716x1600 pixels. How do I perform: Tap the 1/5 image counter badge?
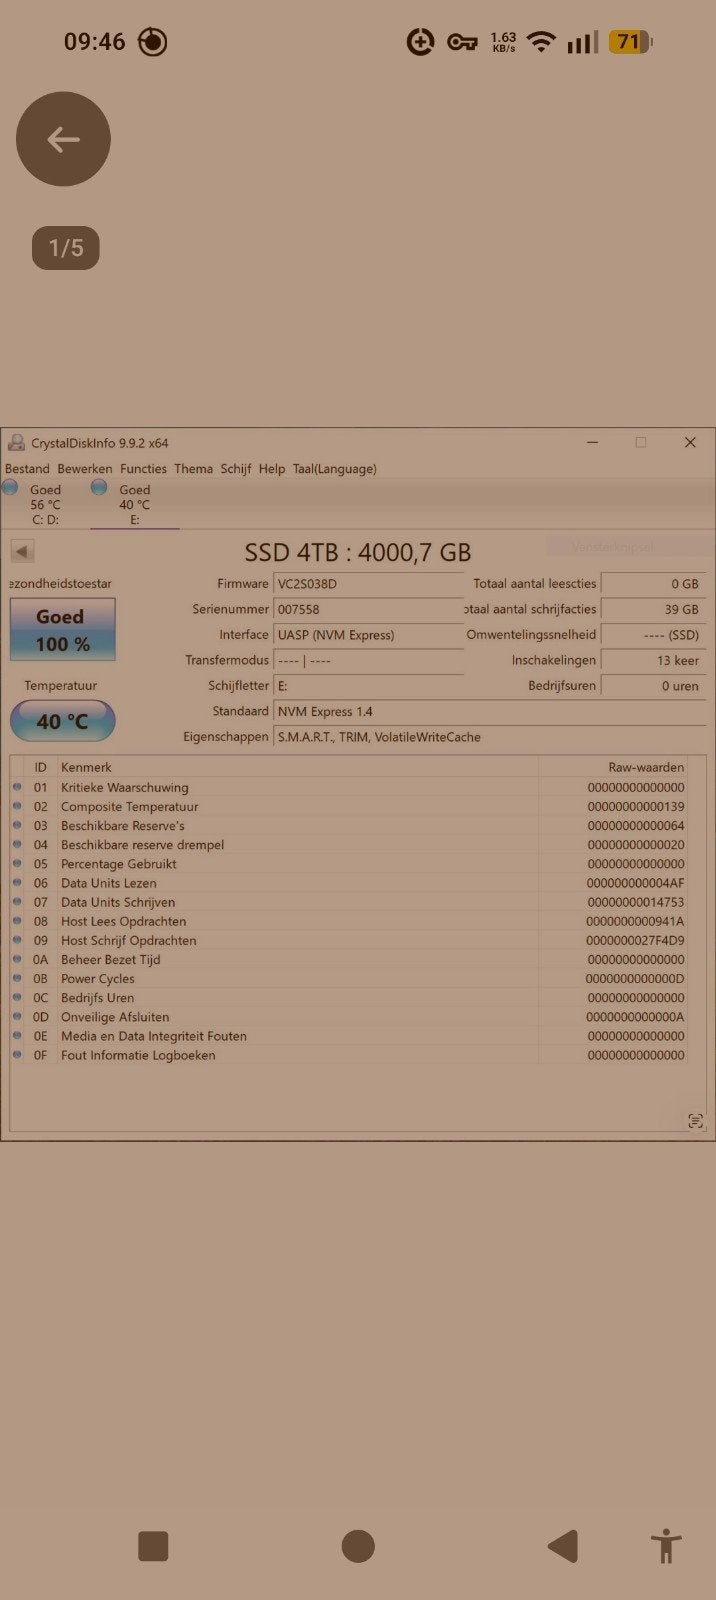pos(66,248)
